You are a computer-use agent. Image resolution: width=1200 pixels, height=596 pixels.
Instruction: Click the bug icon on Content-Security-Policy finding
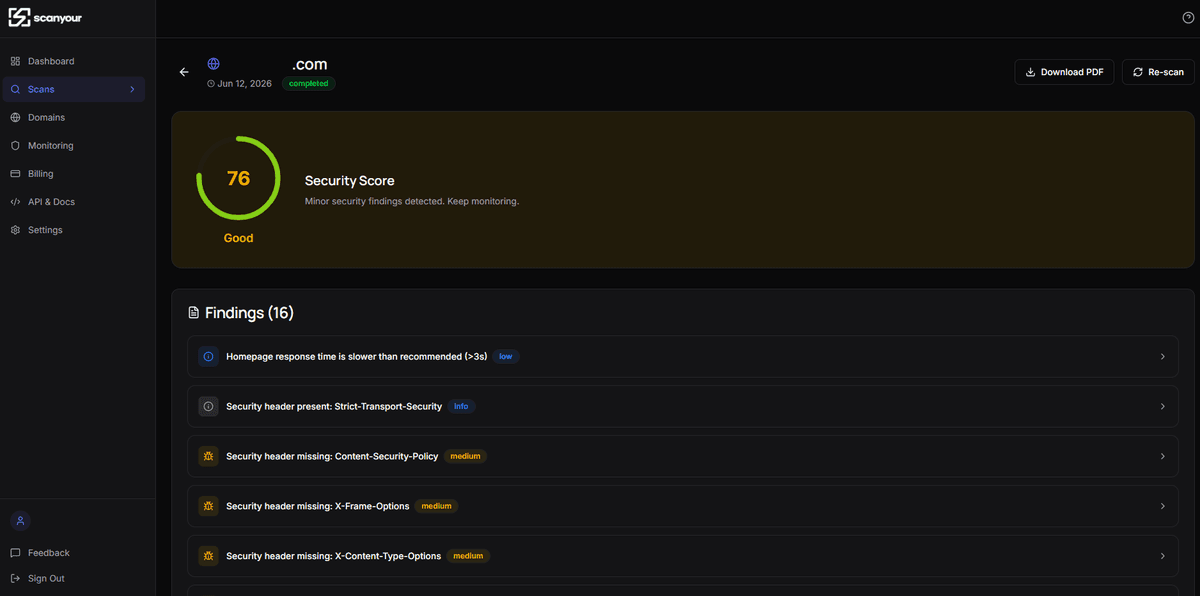coord(208,456)
